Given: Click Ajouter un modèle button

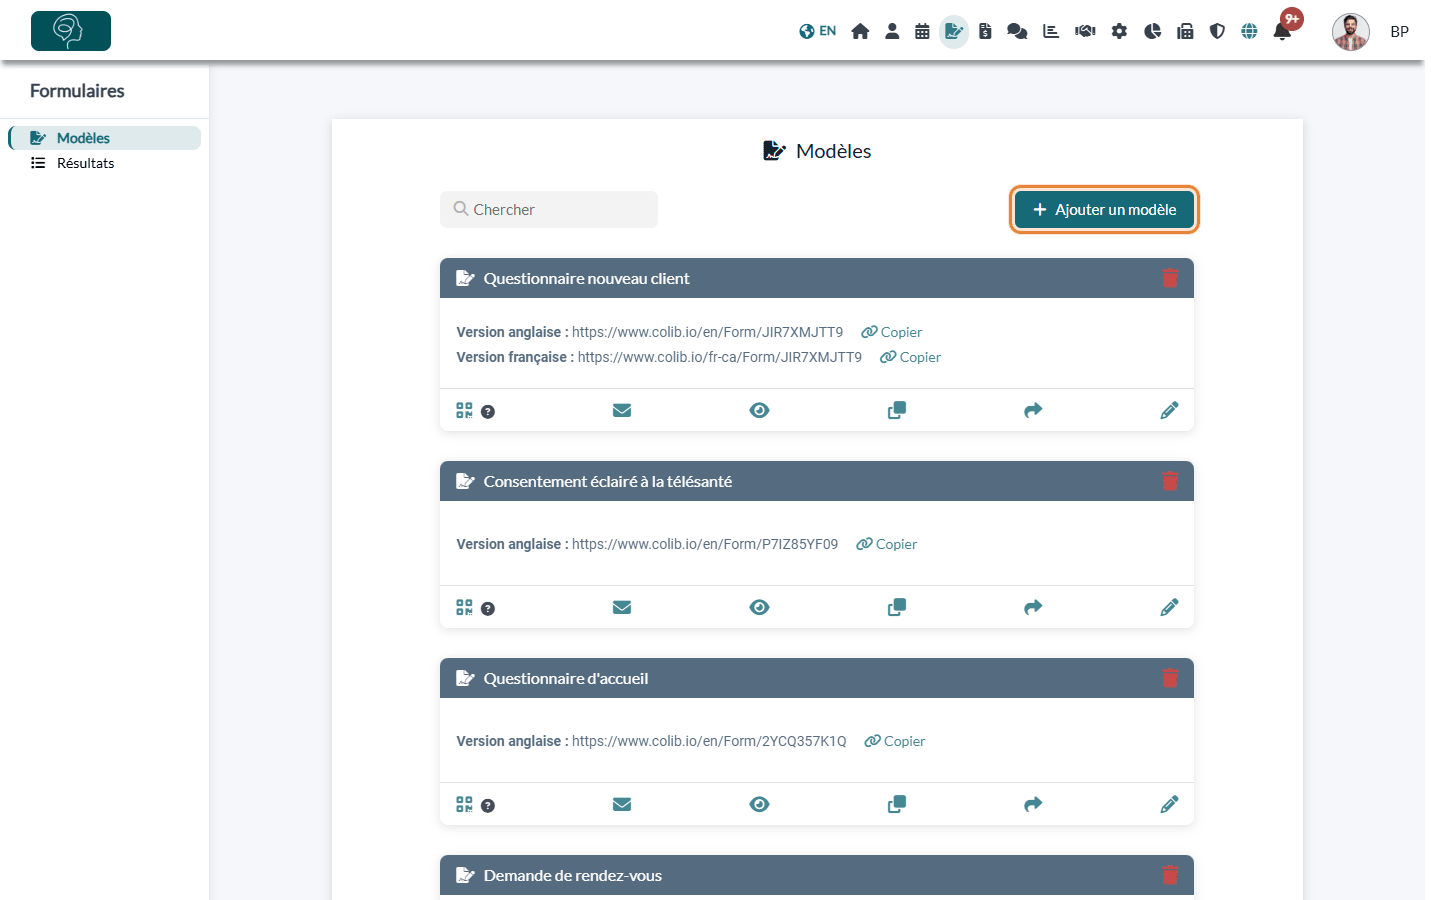Looking at the screenshot, I should tap(1104, 209).
